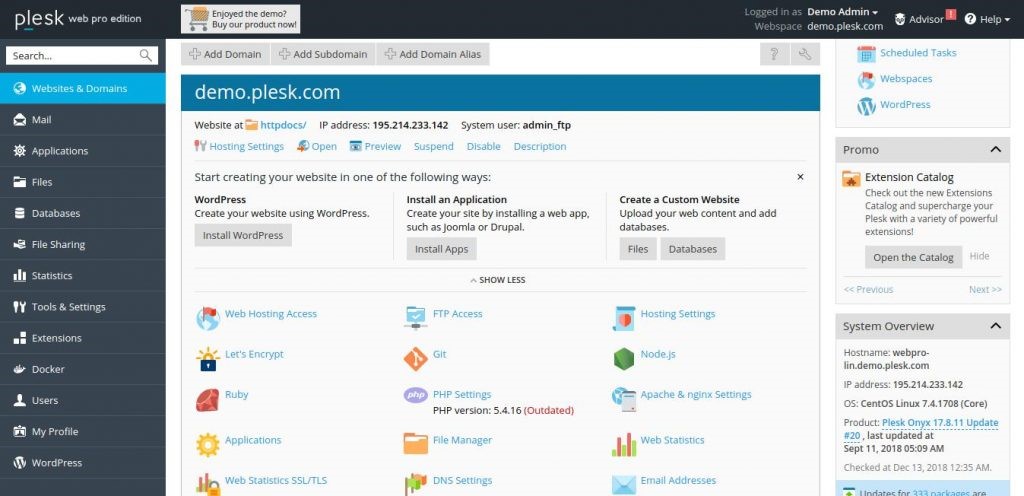Open the Ruby gem icon
Screen dimensions: 1024x496
tap(208, 399)
